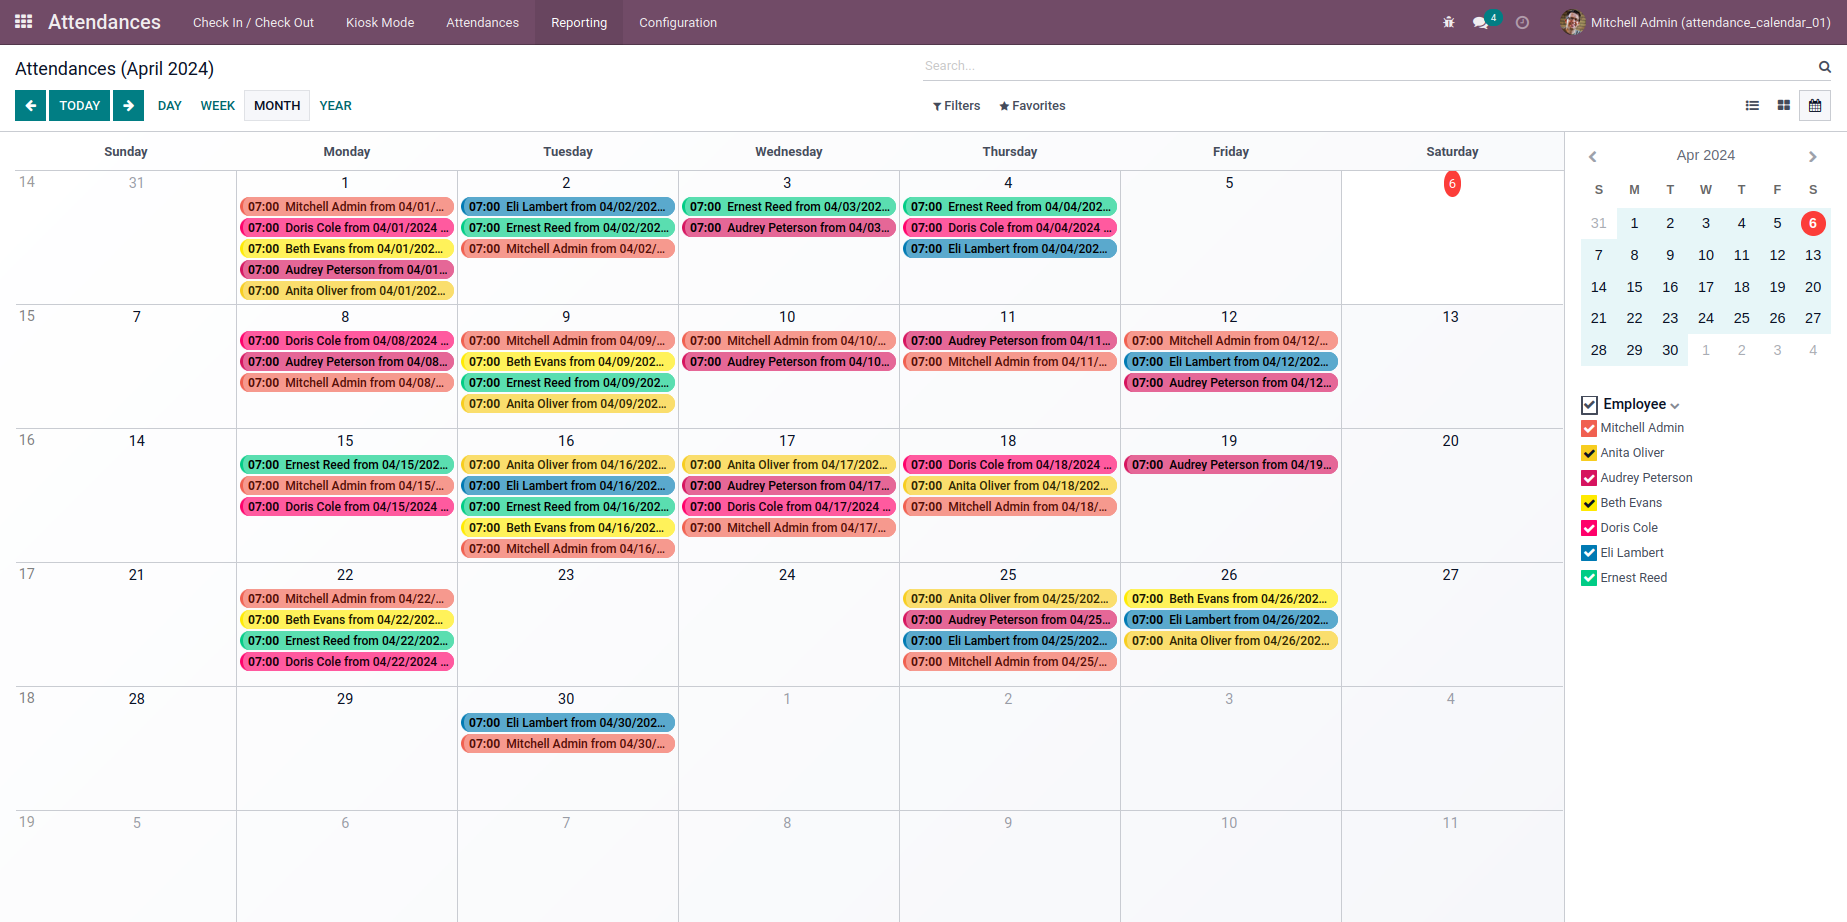This screenshot has height=922, width=1847.
Task: Uncheck Beth Evans employee filter
Action: point(1589,503)
